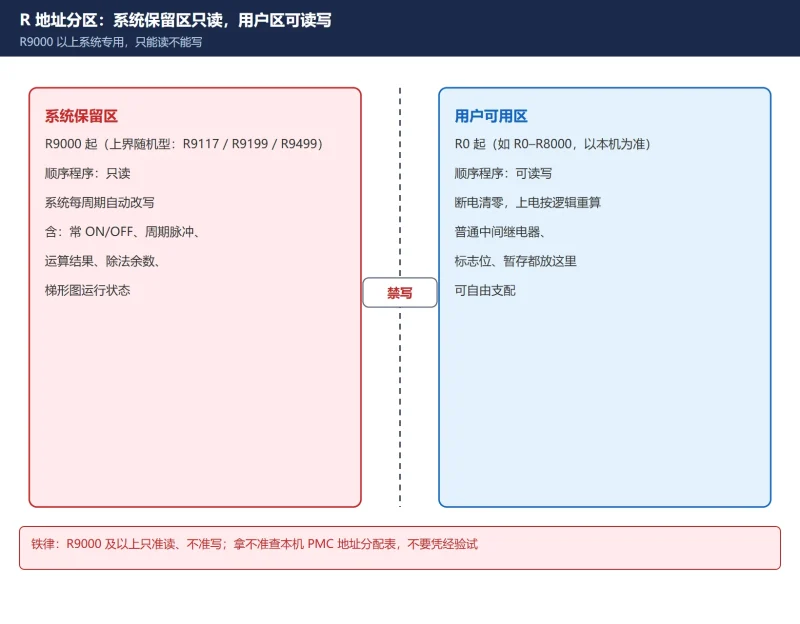Select the blue heading '用户可用区'
This screenshot has width=800, height=624.
pos(491,116)
